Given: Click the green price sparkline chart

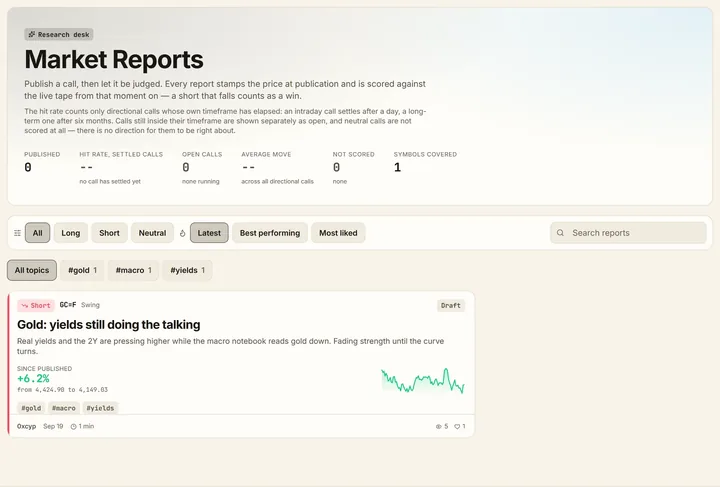Looking at the screenshot, I should pyautogui.click(x=423, y=381).
